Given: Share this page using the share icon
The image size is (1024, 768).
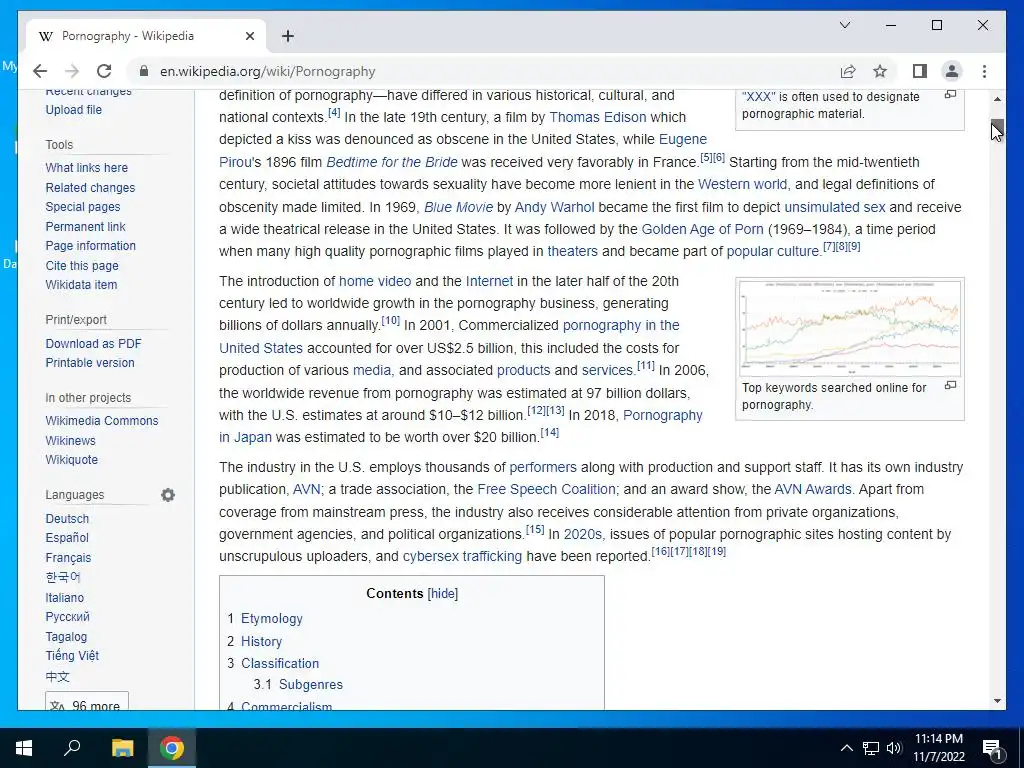Looking at the screenshot, I should (848, 71).
